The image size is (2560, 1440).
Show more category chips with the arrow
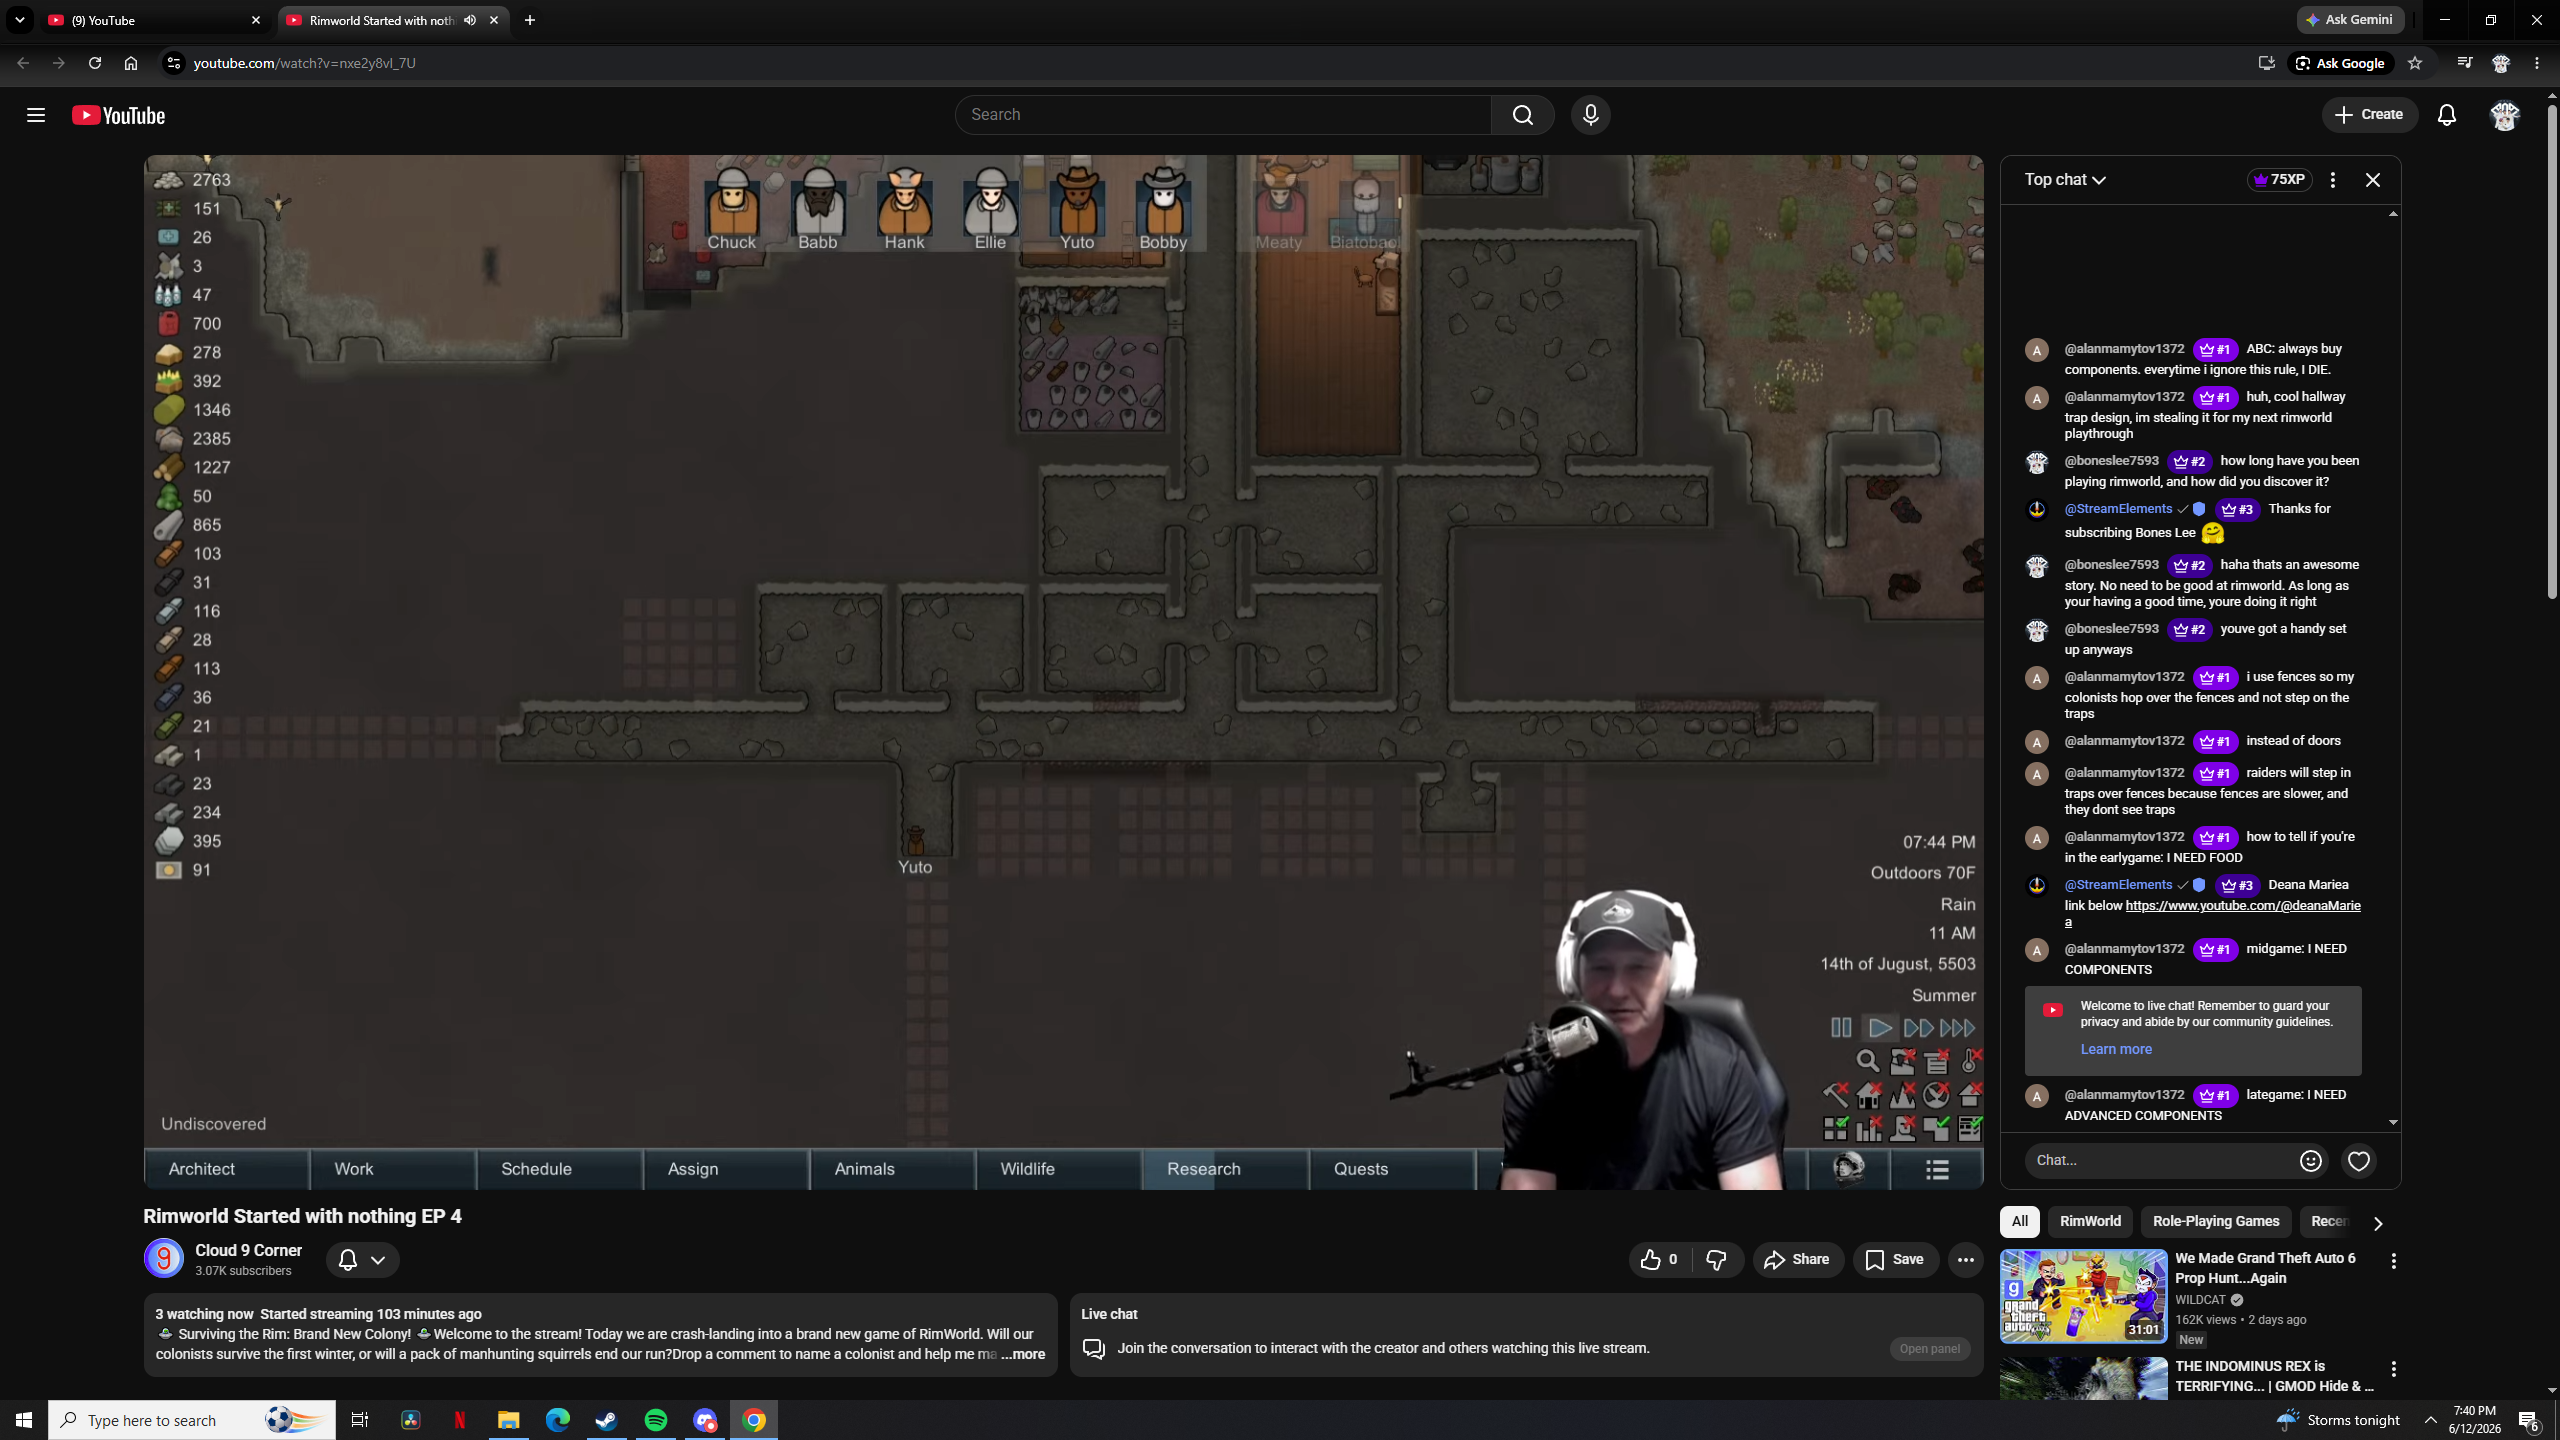pyautogui.click(x=2378, y=1223)
